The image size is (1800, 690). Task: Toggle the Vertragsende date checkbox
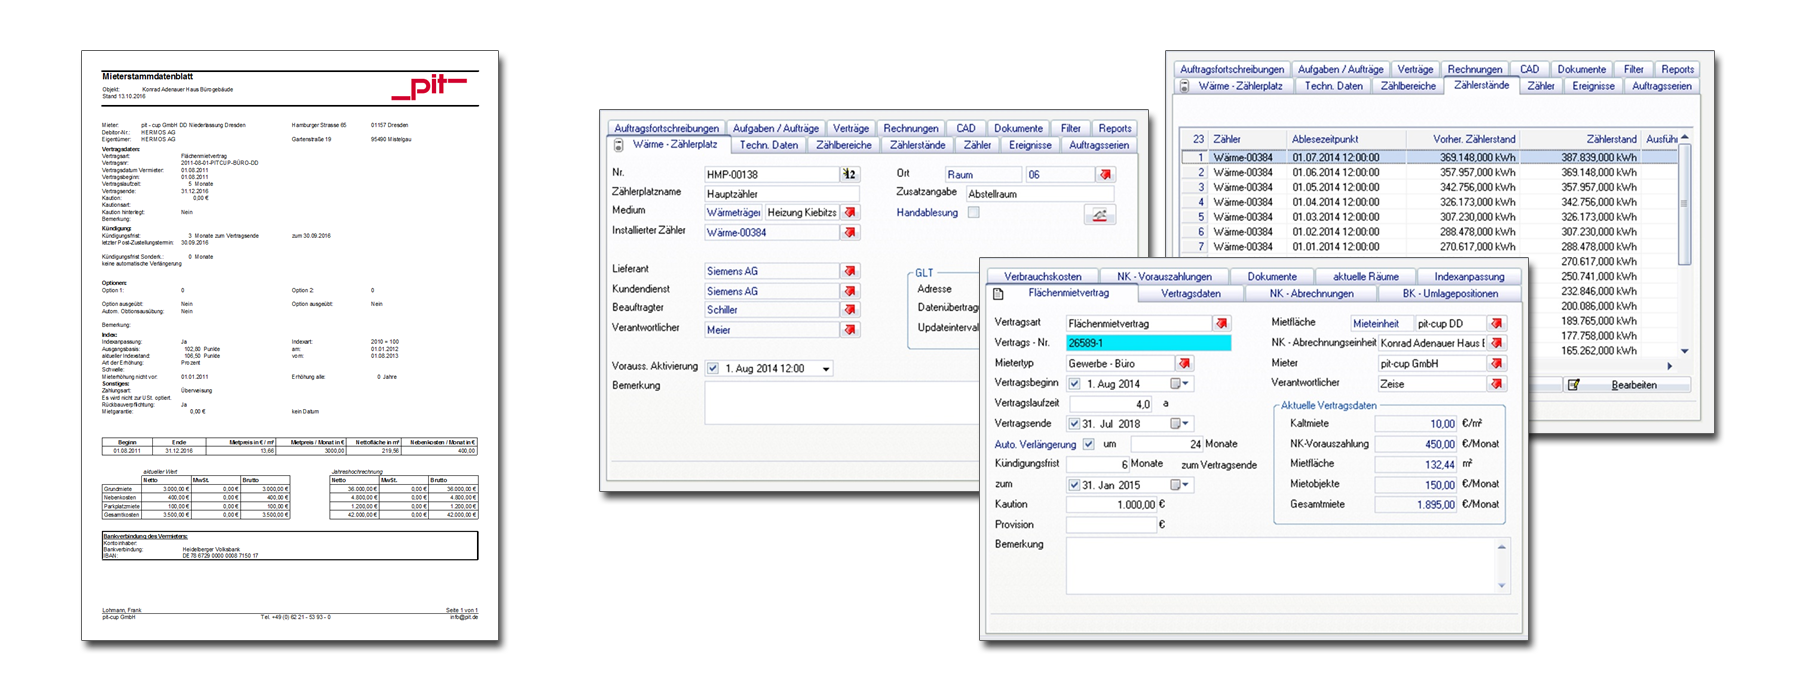(x=1074, y=424)
